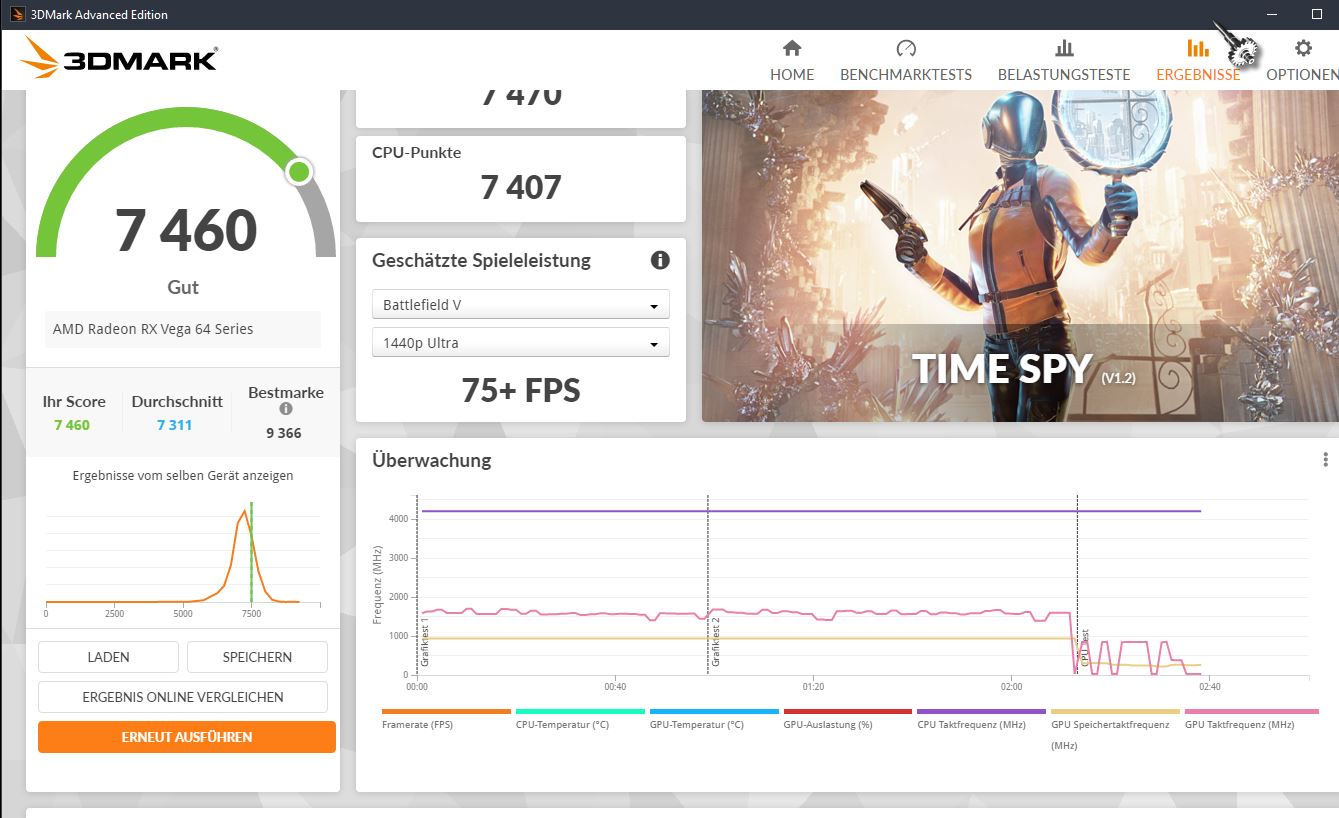This screenshot has height=818, width=1339.
Task: Open the Ergebnisse results icon
Action: coord(1197,48)
